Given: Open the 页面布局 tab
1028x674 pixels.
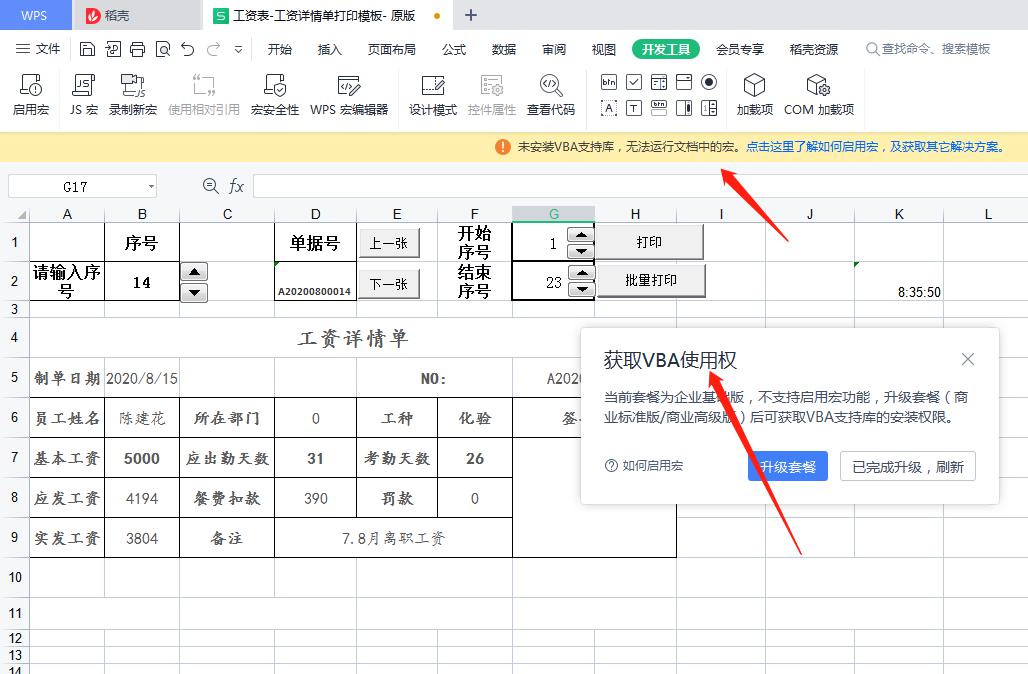Looking at the screenshot, I should point(391,49).
